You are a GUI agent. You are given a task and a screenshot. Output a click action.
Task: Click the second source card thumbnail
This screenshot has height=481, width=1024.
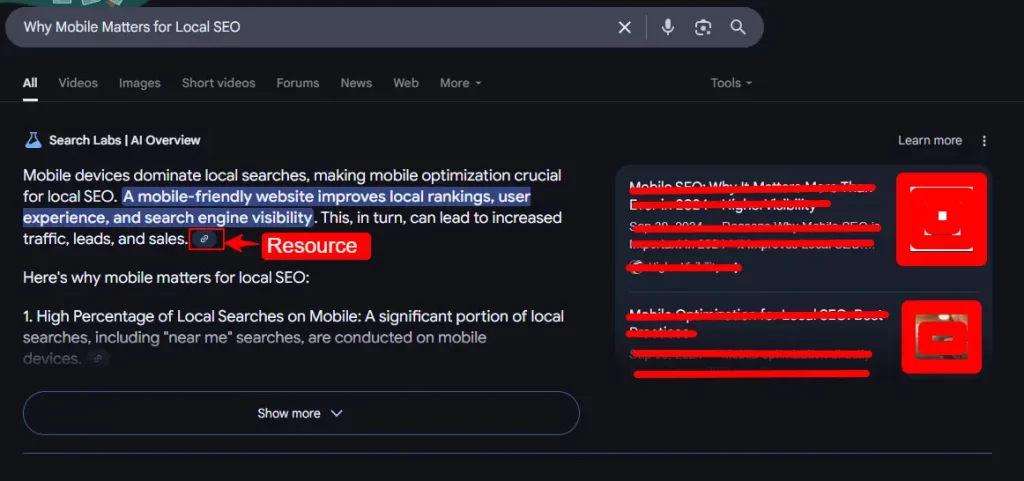[941, 337]
